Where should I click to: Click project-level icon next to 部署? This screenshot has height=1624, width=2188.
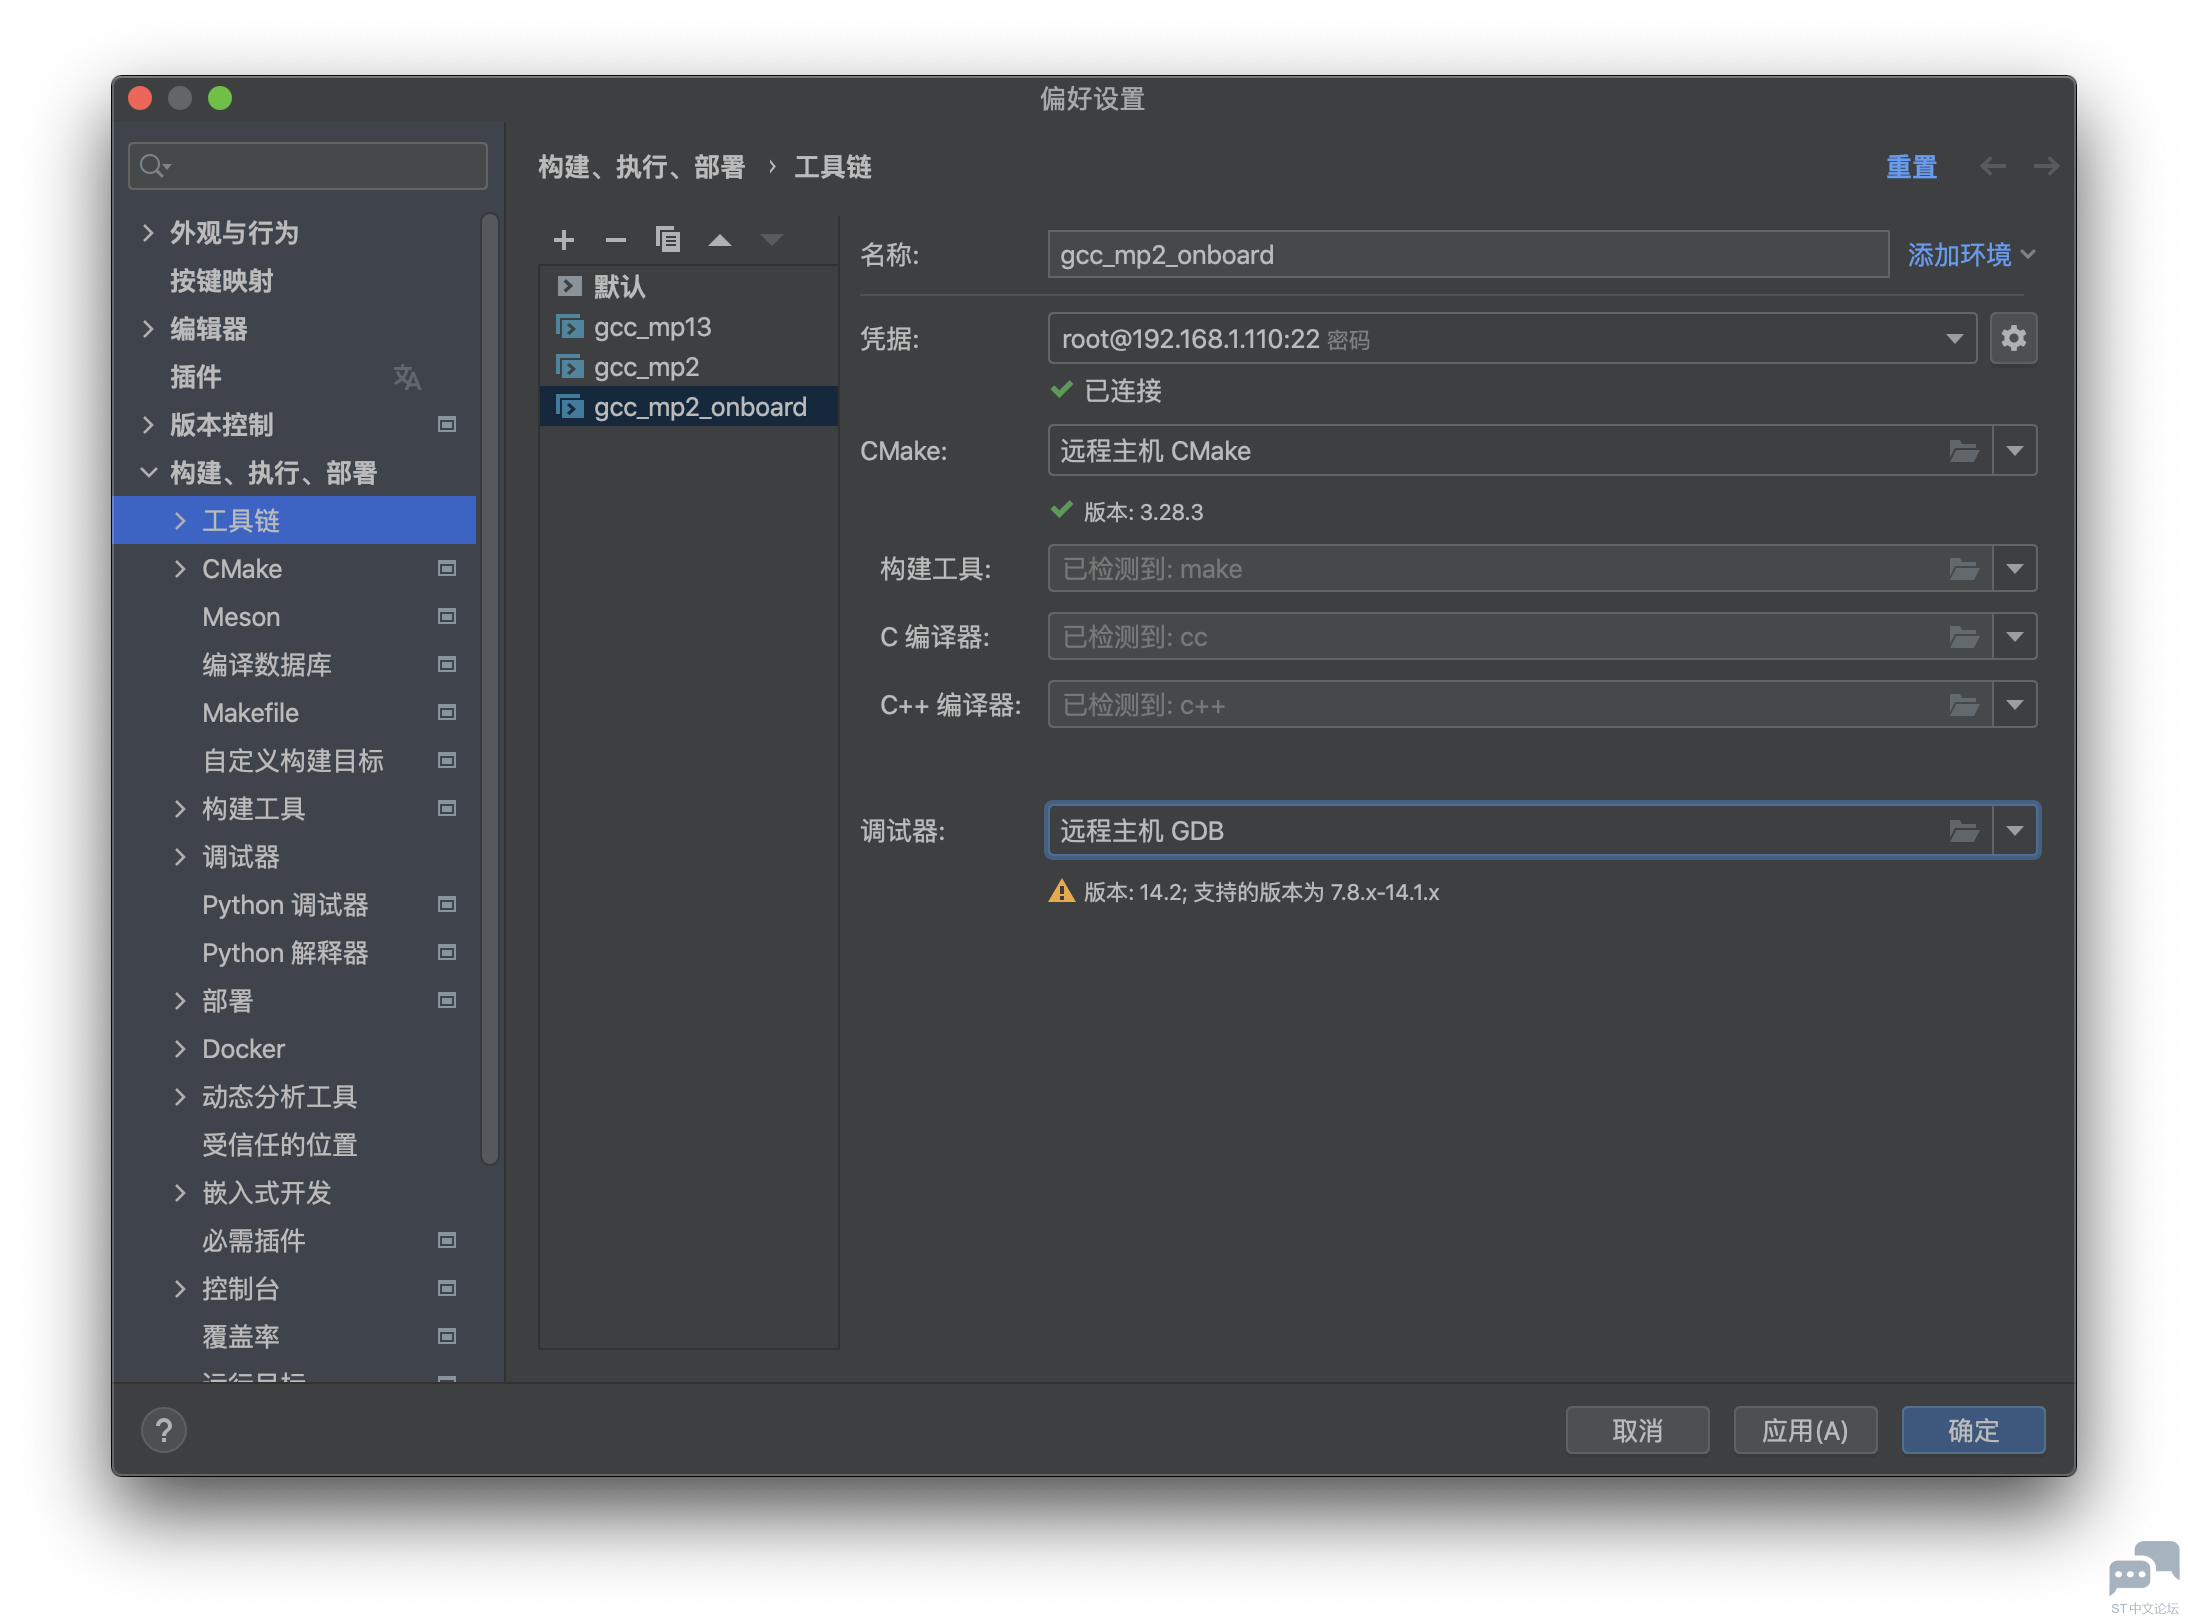[x=447, y=1001]
